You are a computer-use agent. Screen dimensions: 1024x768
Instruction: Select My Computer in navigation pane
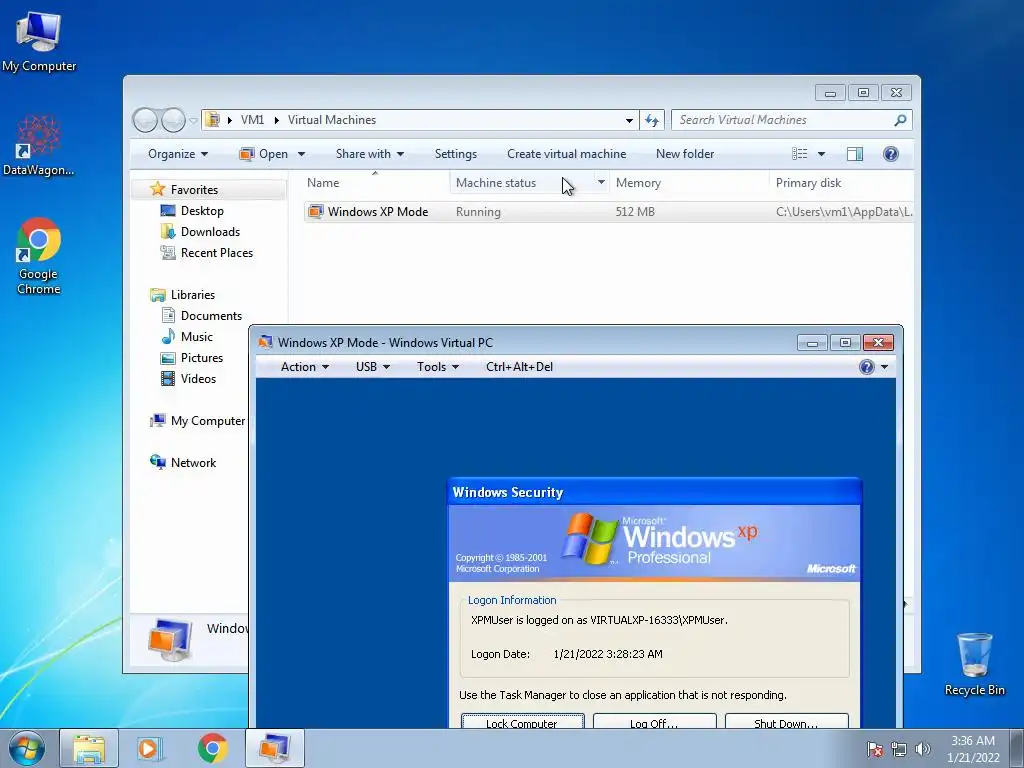click(208, 421)
